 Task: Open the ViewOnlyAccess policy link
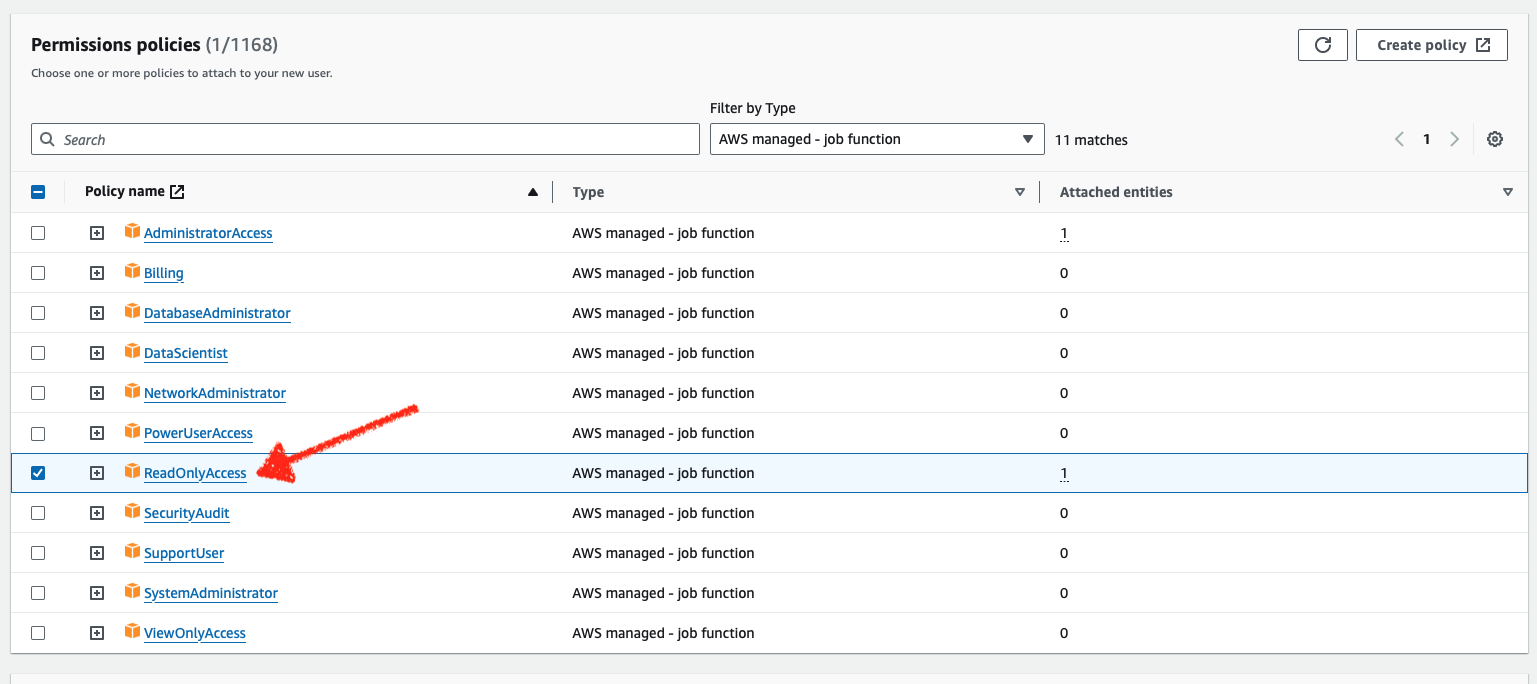click(x=195, y=633)
